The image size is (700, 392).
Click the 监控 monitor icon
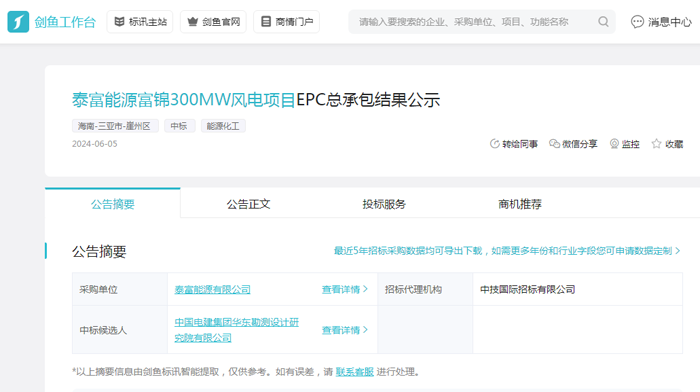point(614,144)
